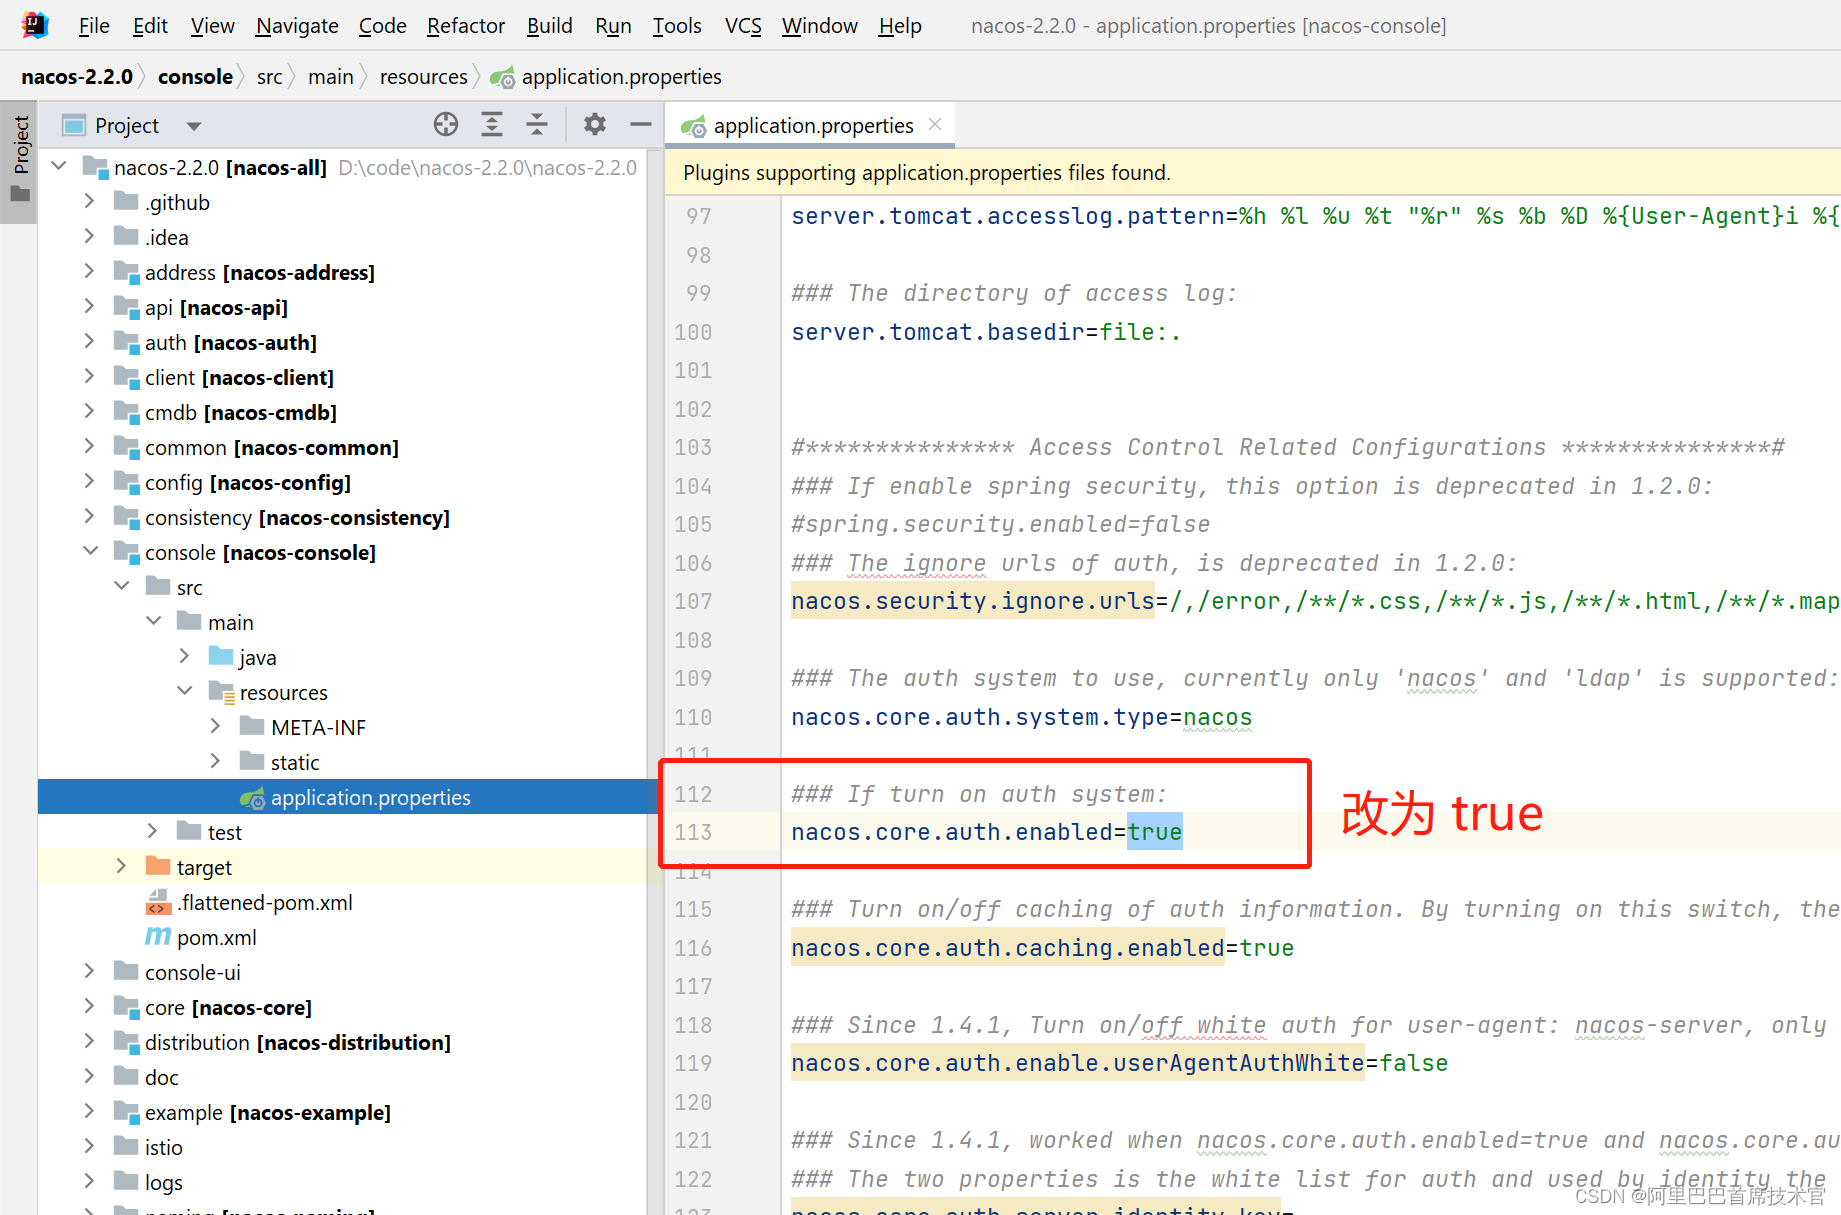Image resolution: width=1841 pixels, height=1215 pixels.
Task: Expand the address module node
Action: [89, 271]
